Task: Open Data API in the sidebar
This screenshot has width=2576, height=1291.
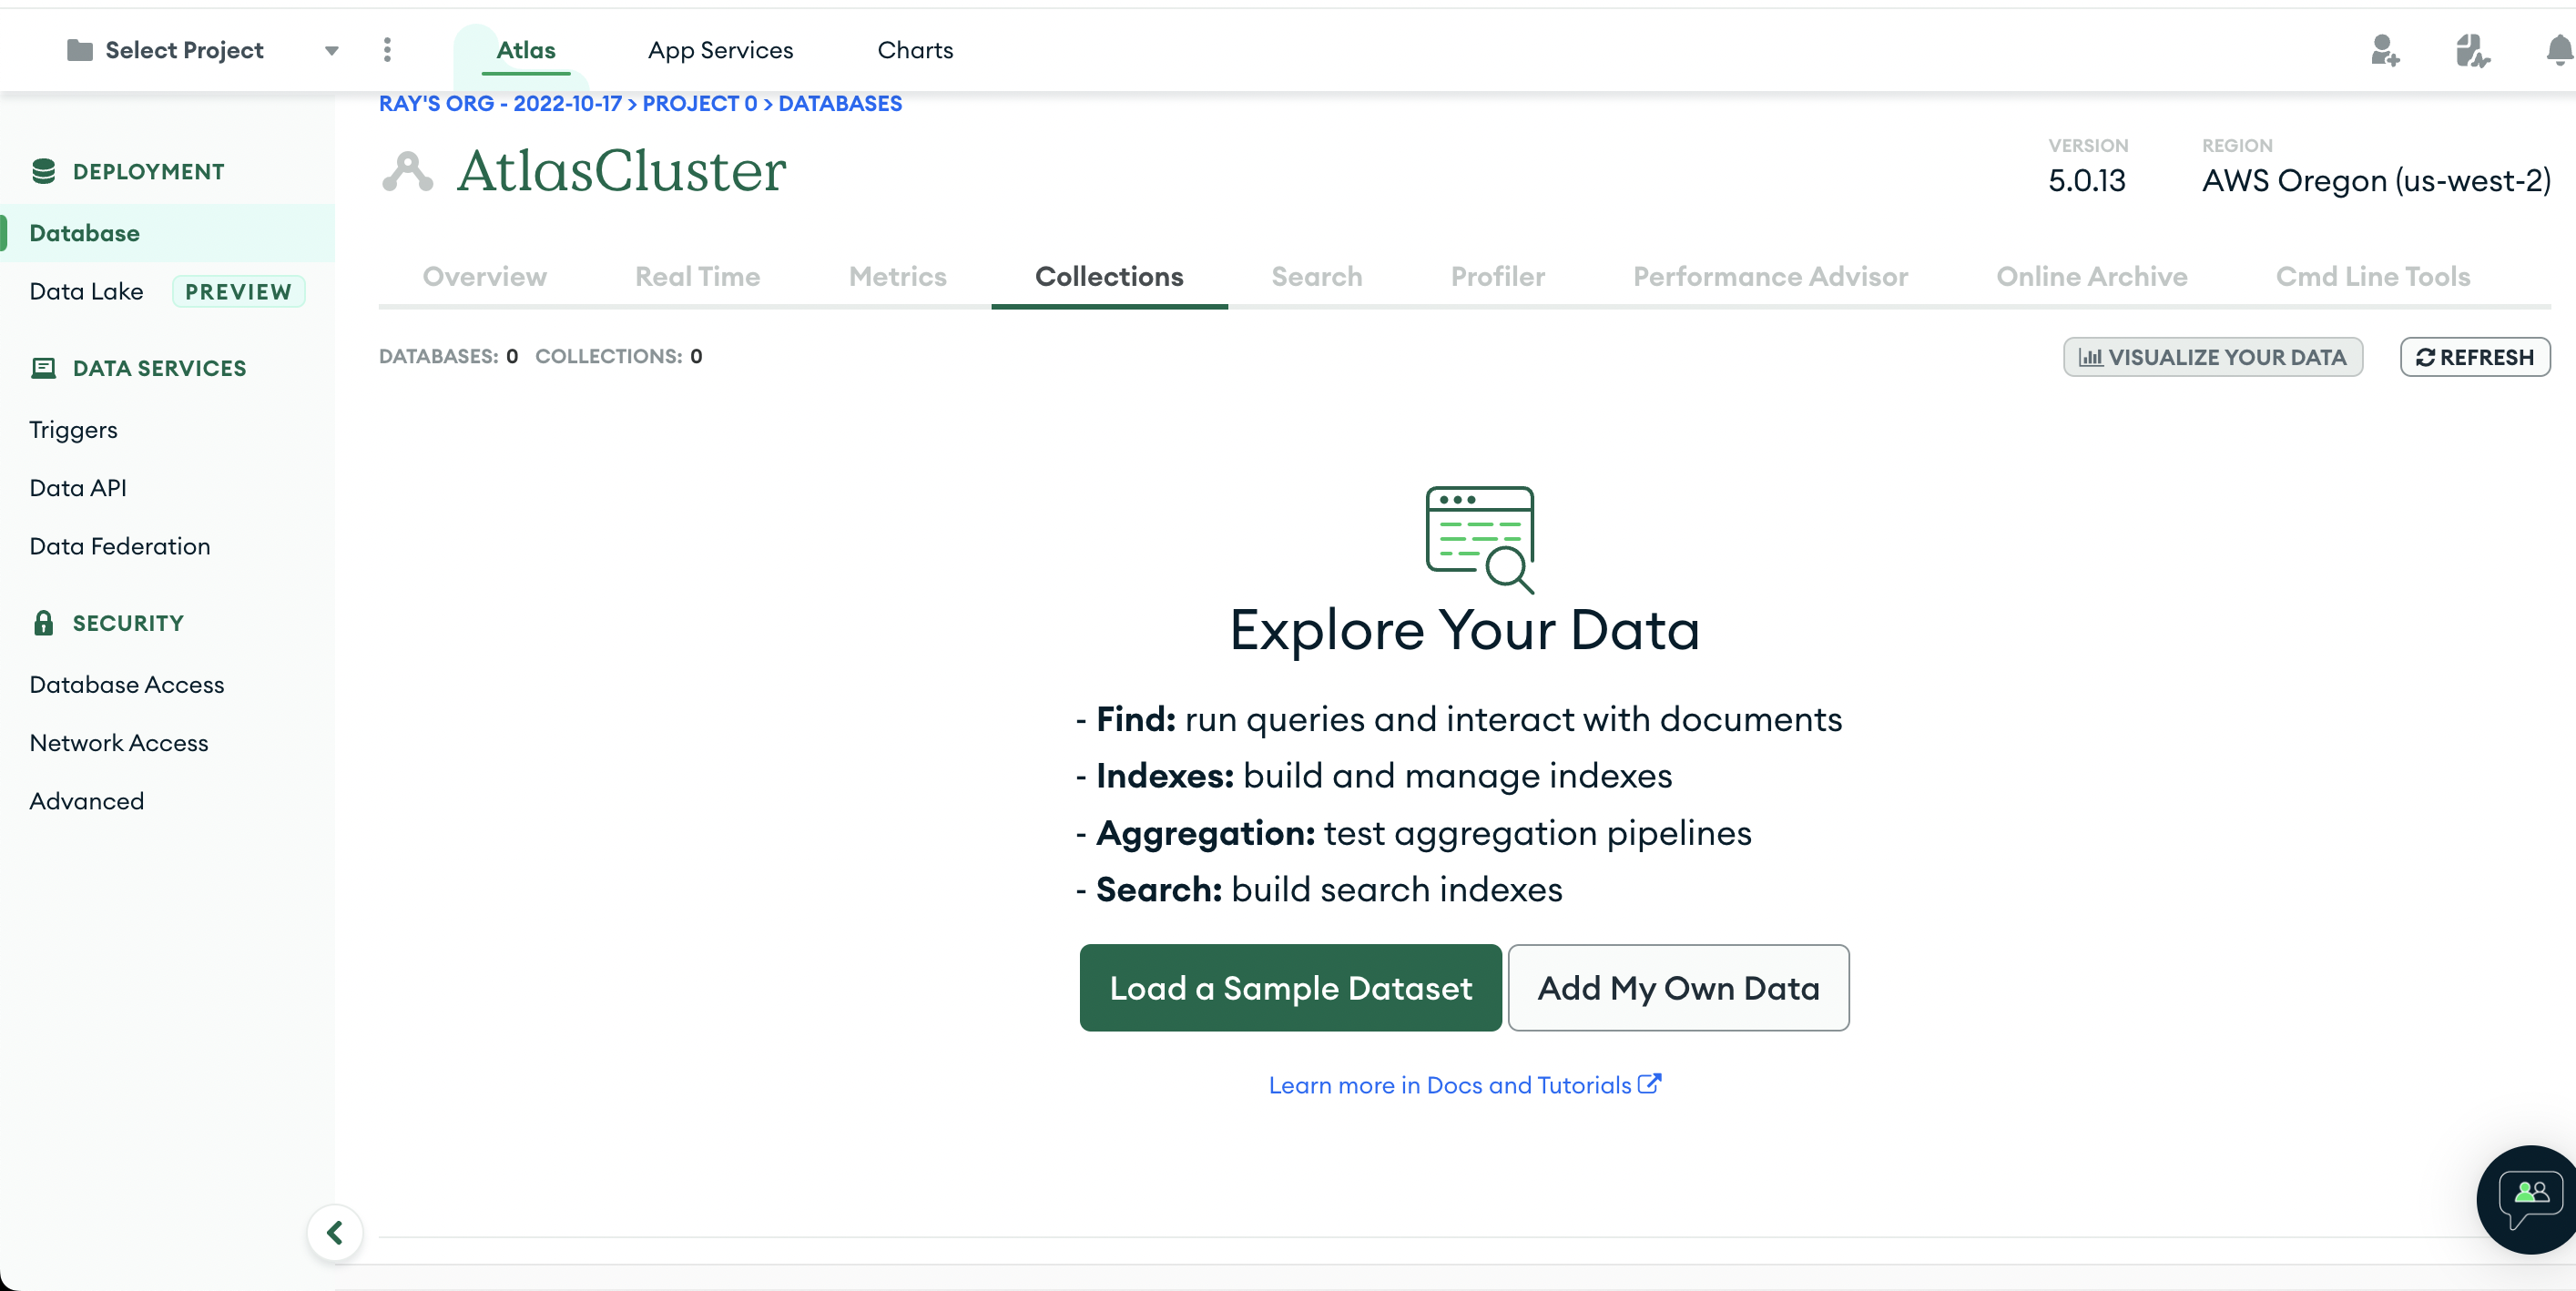Action: 78,488
